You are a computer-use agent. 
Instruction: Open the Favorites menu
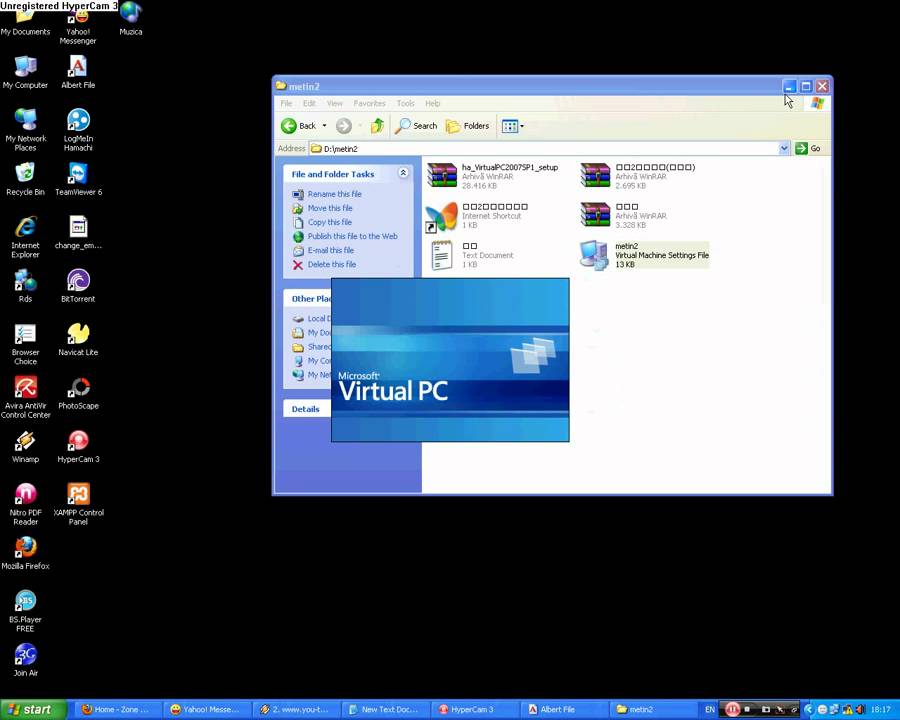[369, 103]
